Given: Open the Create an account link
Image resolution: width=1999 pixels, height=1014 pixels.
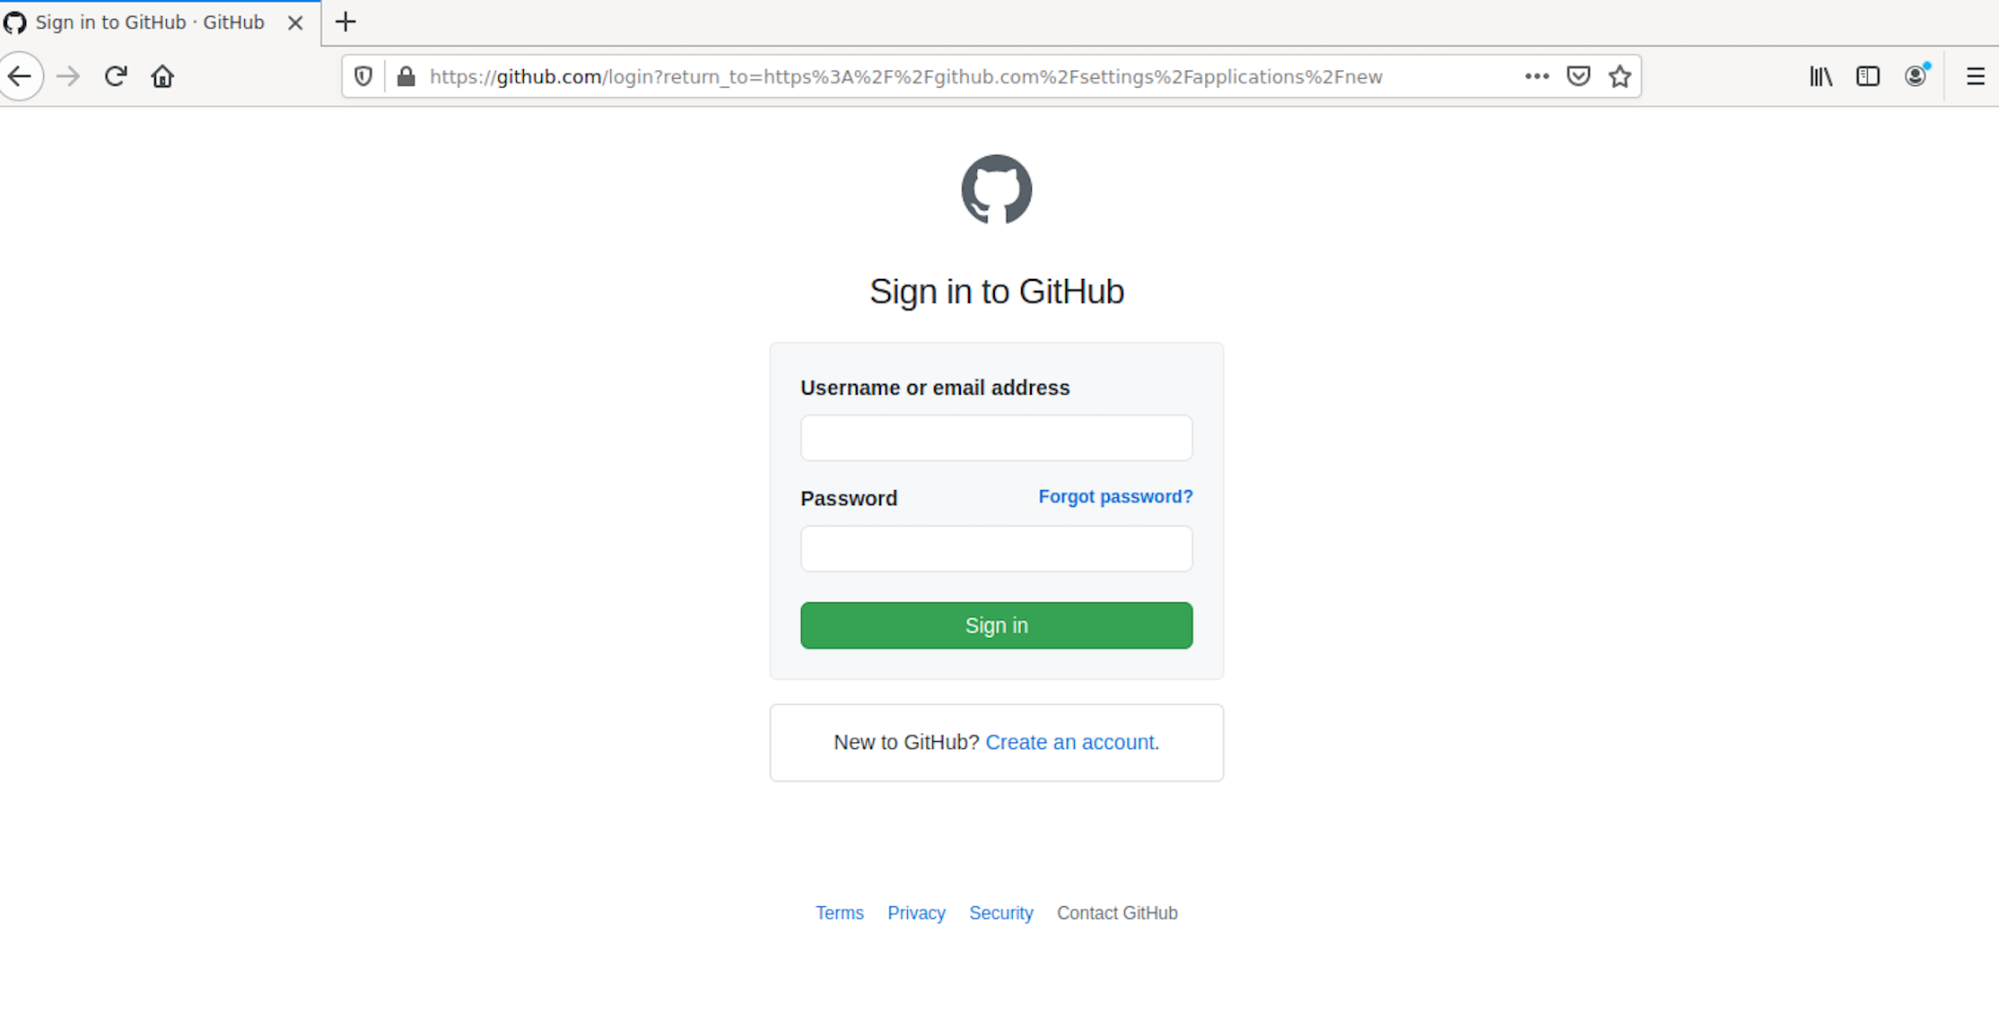Looking at the screenshot, I should (x=1069, y=742).
